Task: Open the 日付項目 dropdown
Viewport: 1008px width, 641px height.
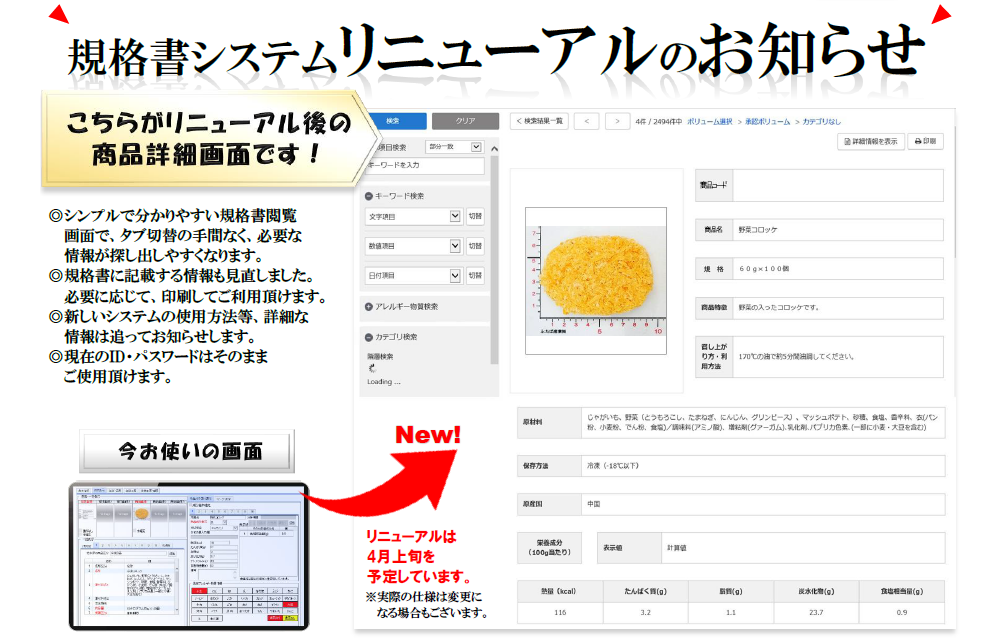Action: tap(413, 276)
